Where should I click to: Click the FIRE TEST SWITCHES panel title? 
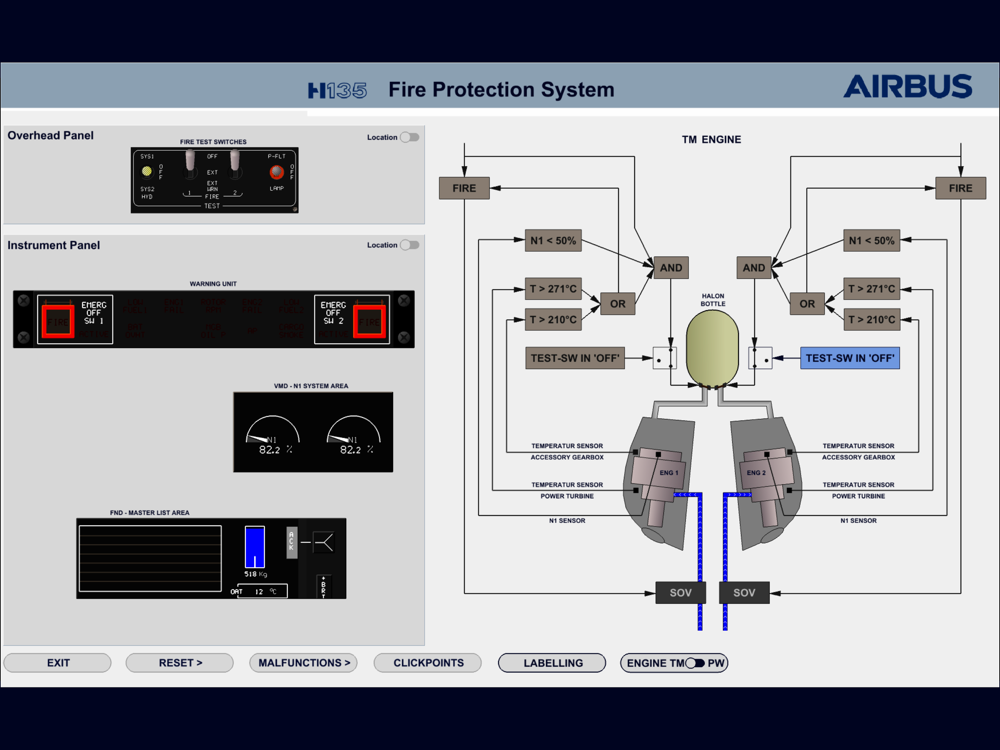coord(213,142)
